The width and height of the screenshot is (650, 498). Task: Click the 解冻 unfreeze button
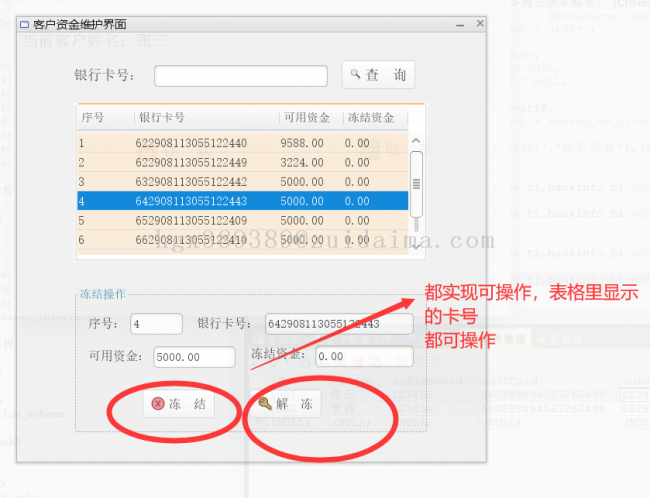288,405
